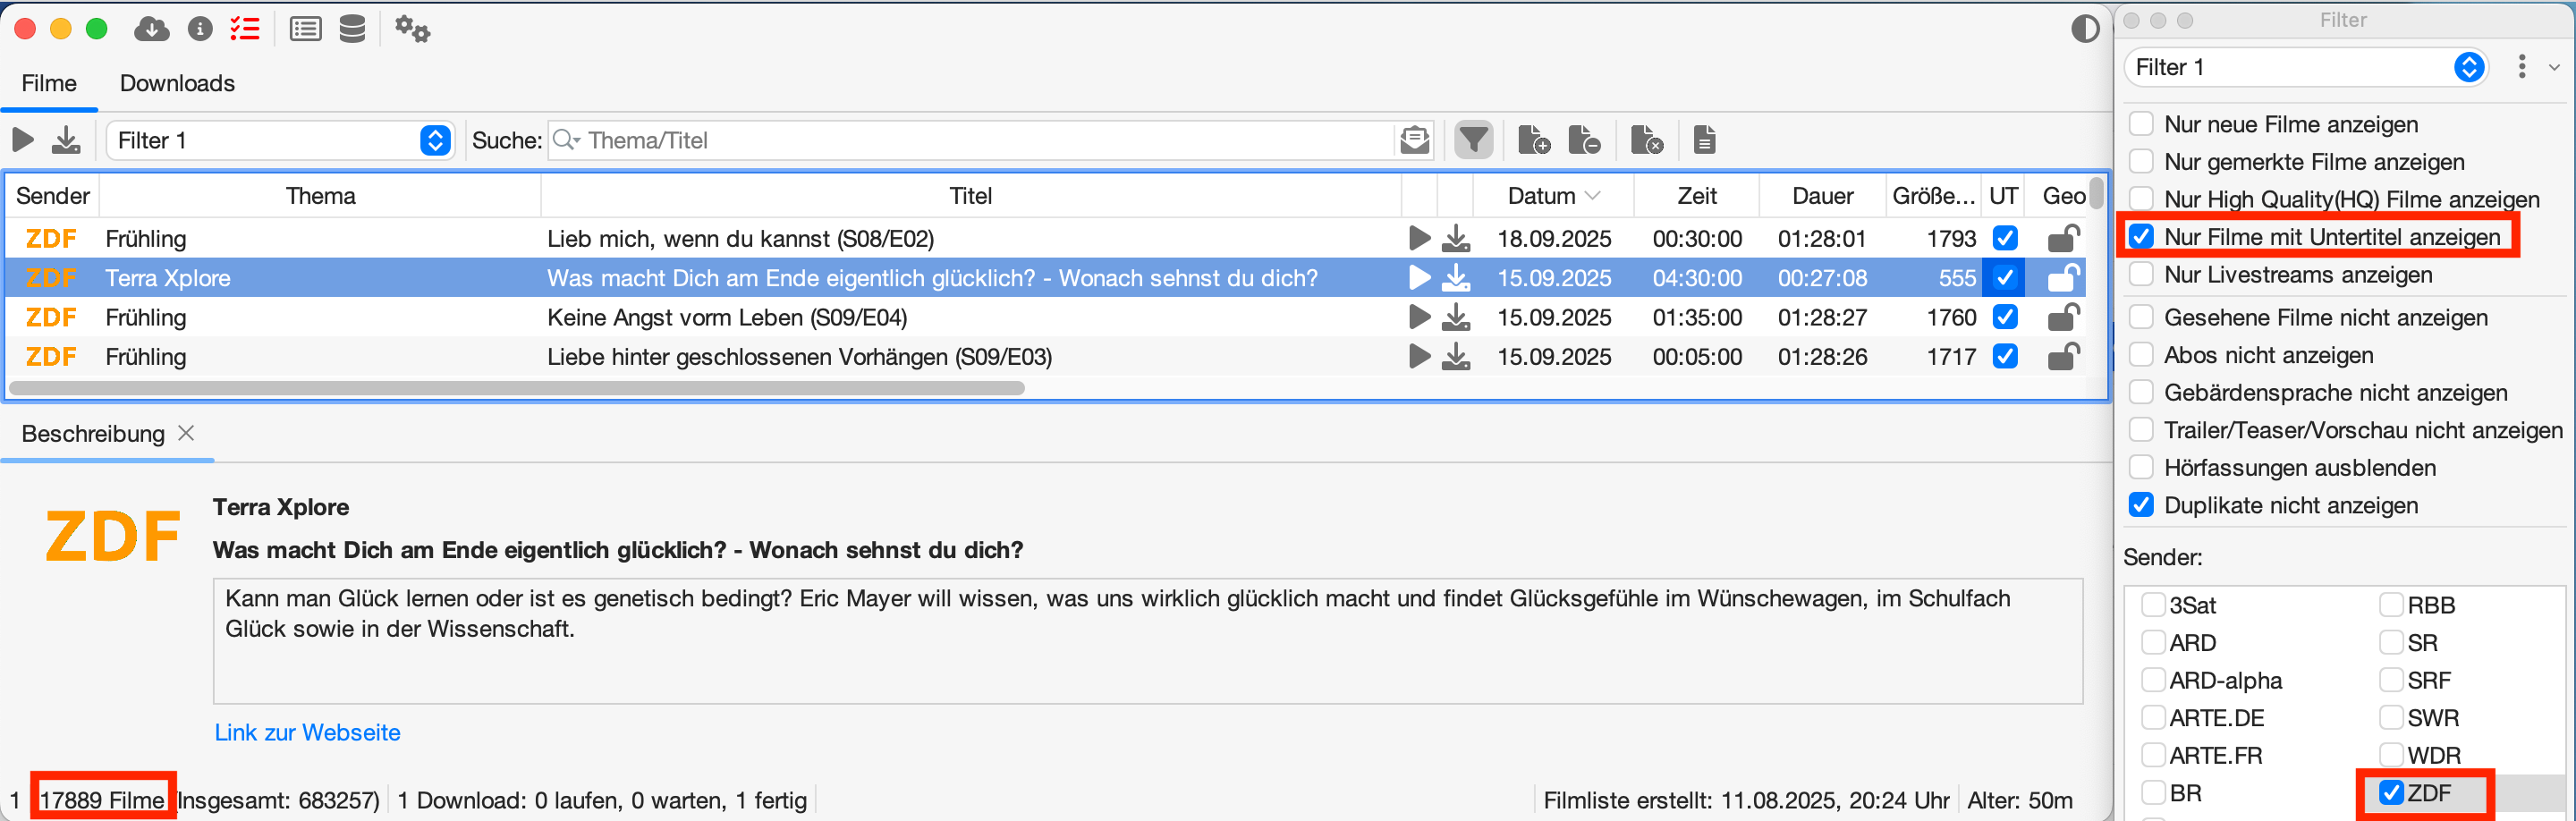Click the red checklist icon
Screen dimensions: 2576x821
pos(245,29)
